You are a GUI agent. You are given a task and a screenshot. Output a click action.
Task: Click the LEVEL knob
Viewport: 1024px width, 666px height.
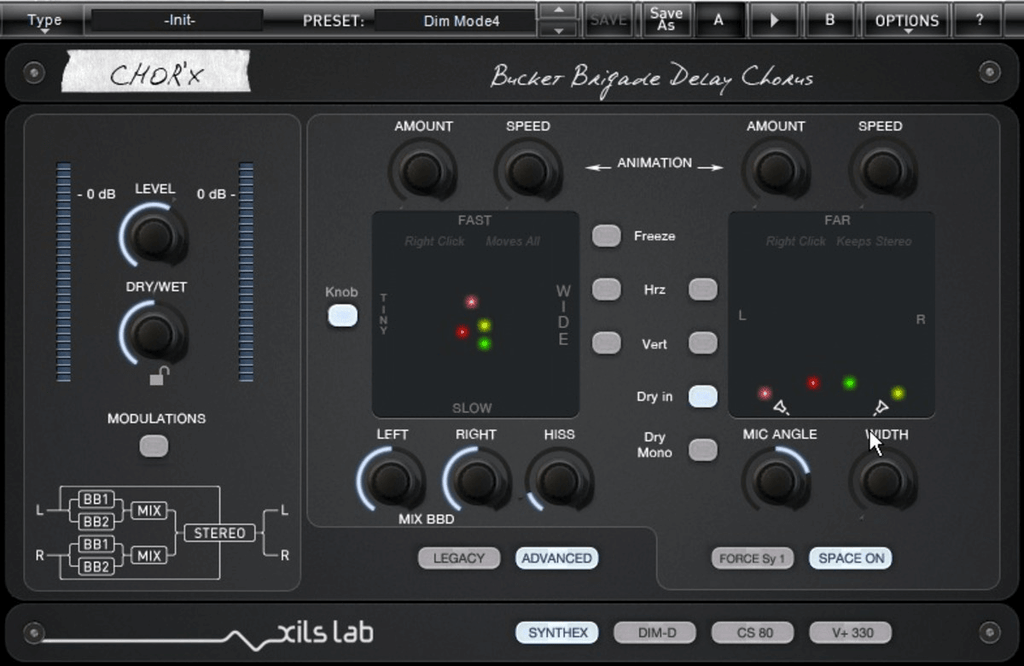click(x=153, y=235)
